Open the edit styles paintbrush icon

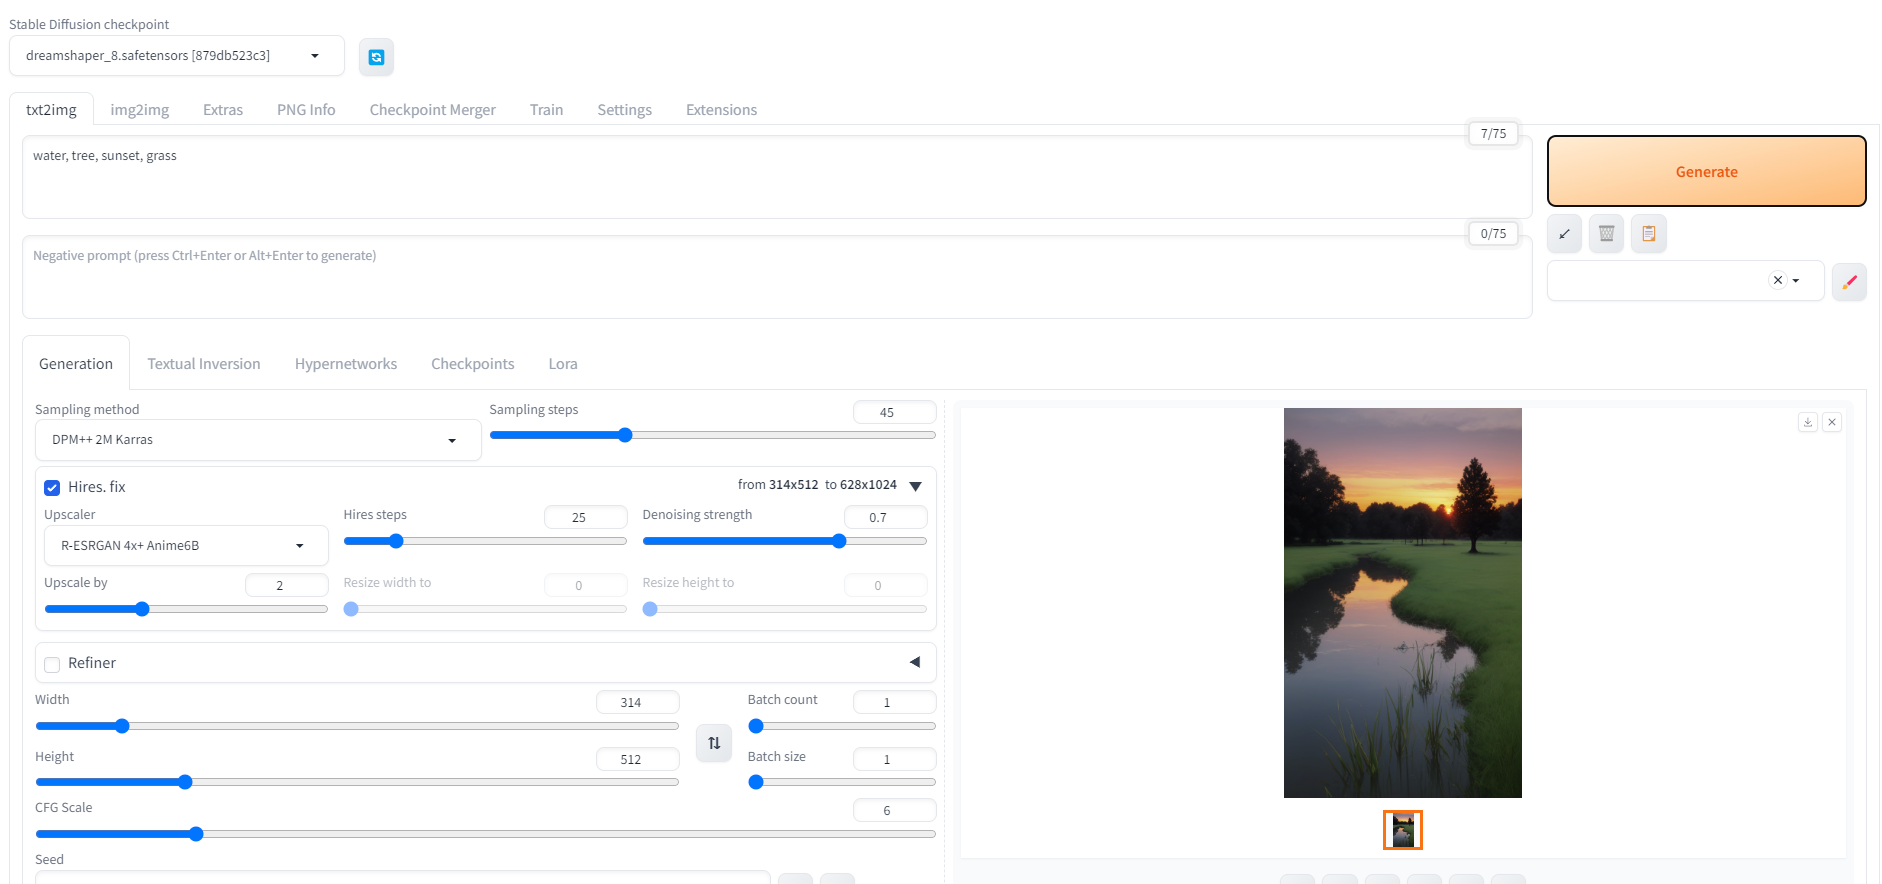tap(1849, 282)
